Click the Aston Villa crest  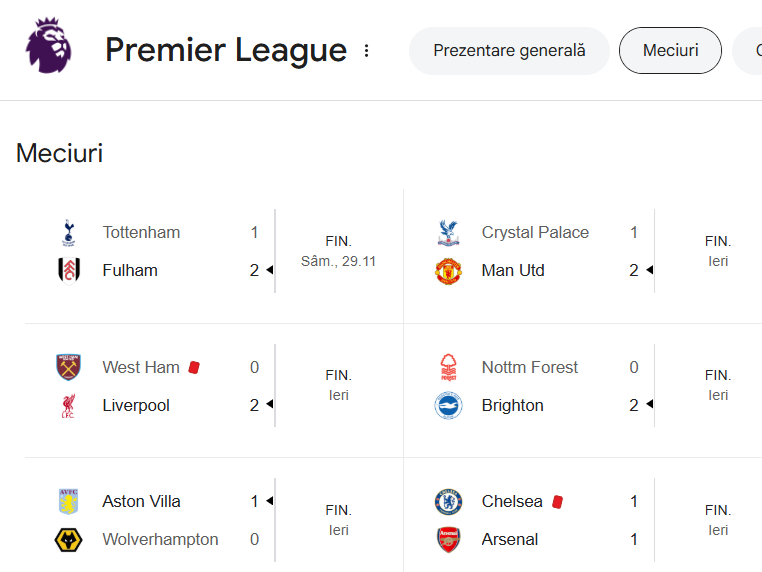click(x=68, y=502)
